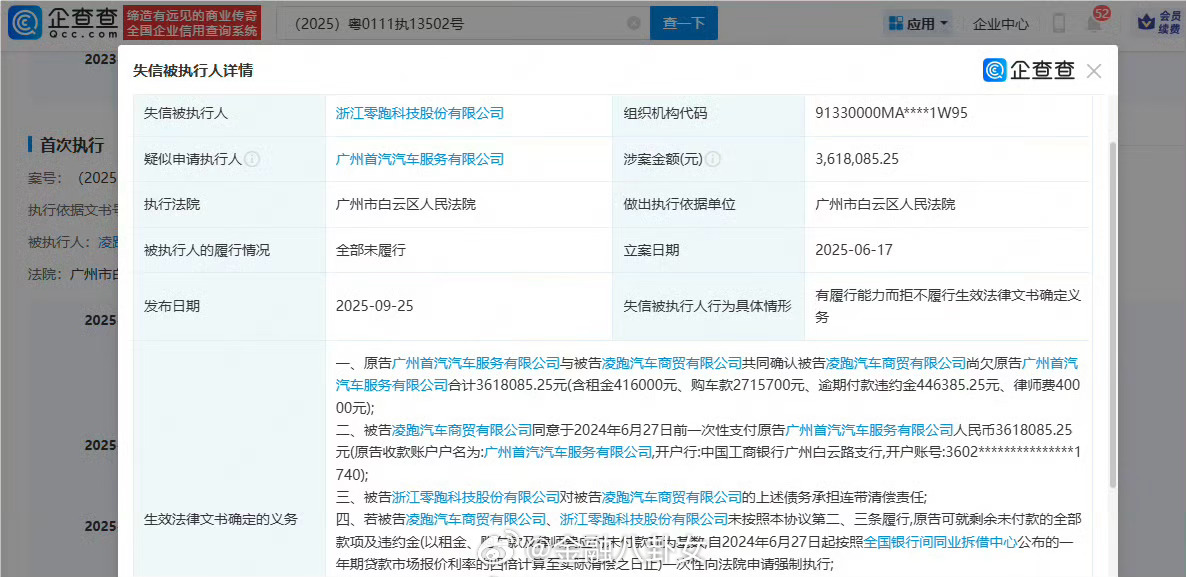Open 广州首汽汽车服务有限公司 link before 人民币3618085.25
This screenshot has height=577, width=1186.
[869, 430]
